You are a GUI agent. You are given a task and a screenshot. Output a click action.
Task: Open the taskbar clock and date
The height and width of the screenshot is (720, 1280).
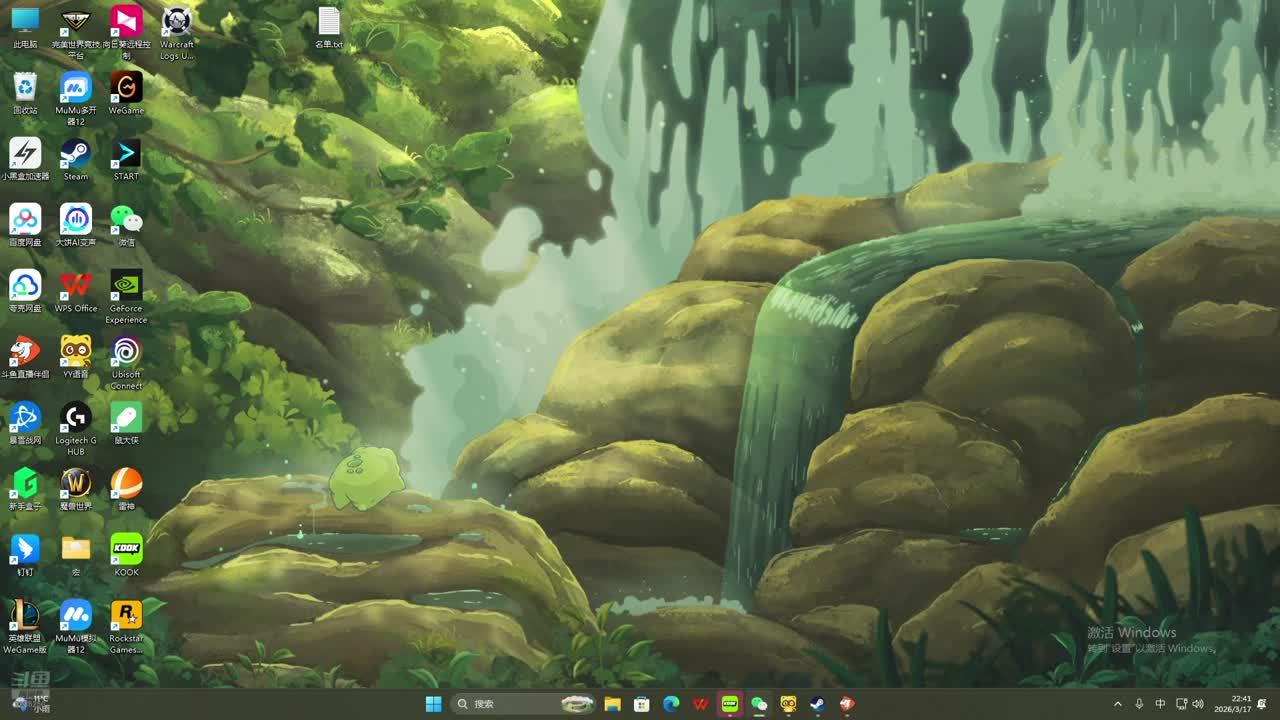(x=1241, y=704)
